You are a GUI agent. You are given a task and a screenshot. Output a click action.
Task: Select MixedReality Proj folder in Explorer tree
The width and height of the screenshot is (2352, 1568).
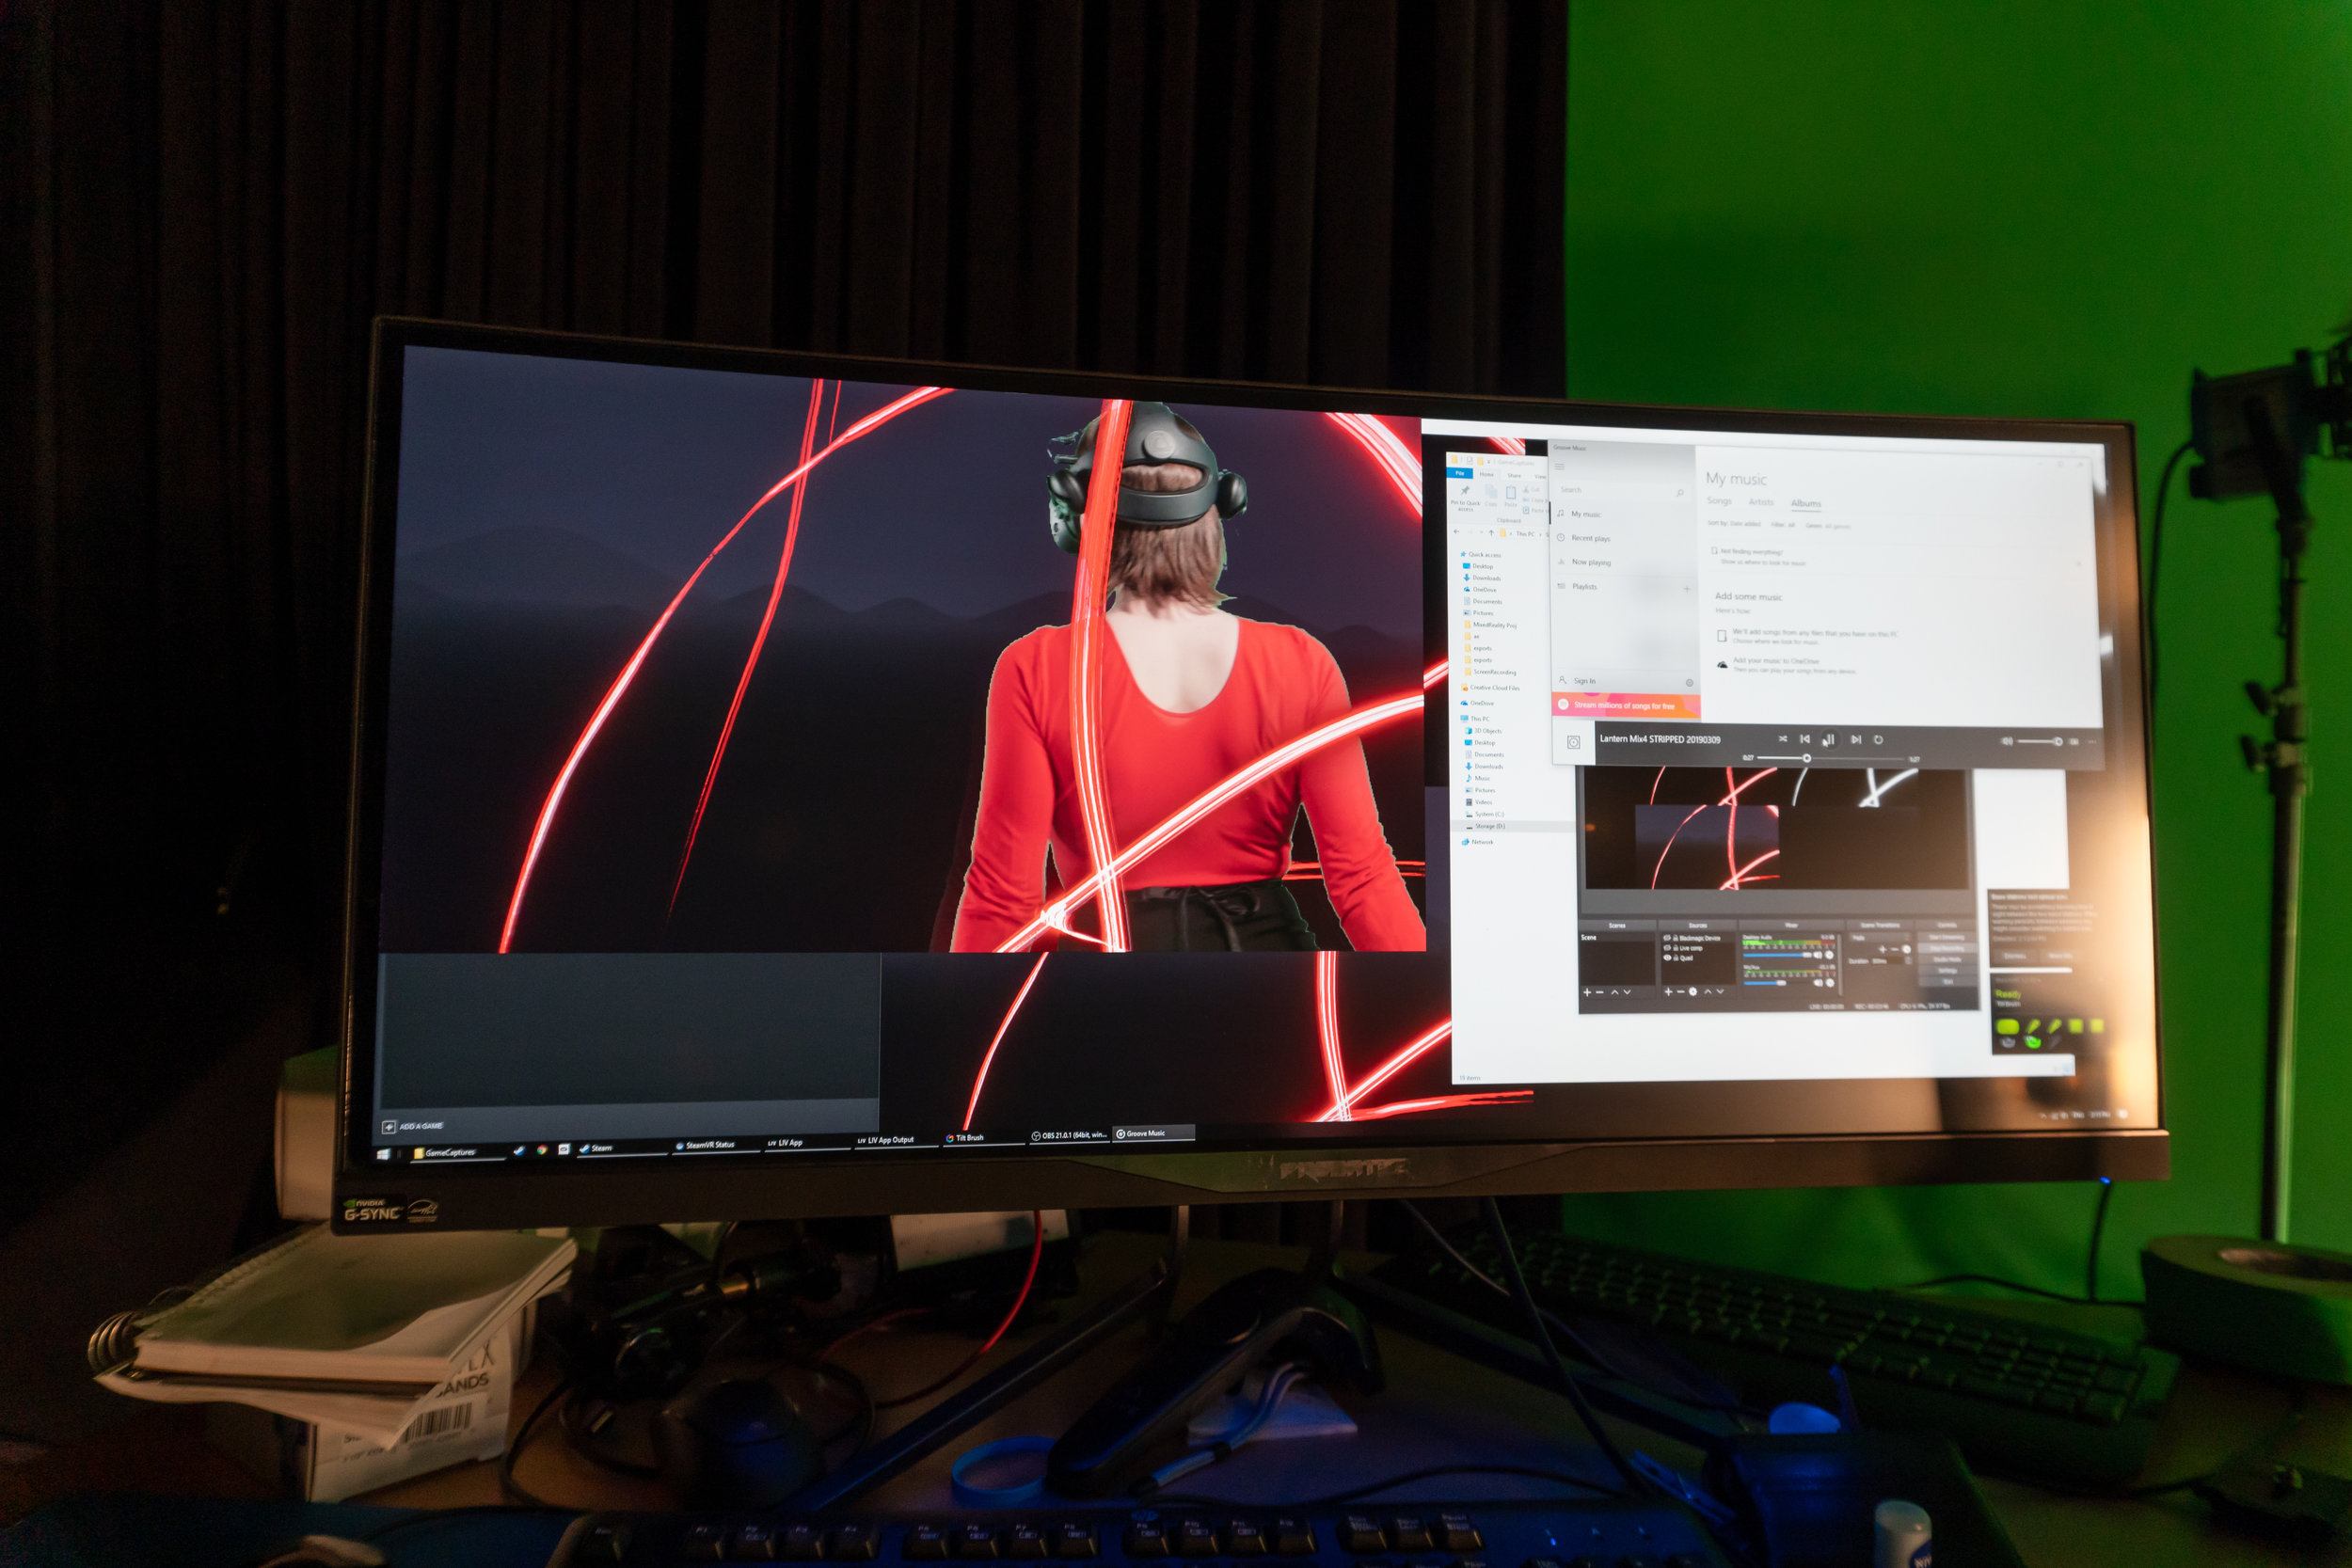(1491, 625)
